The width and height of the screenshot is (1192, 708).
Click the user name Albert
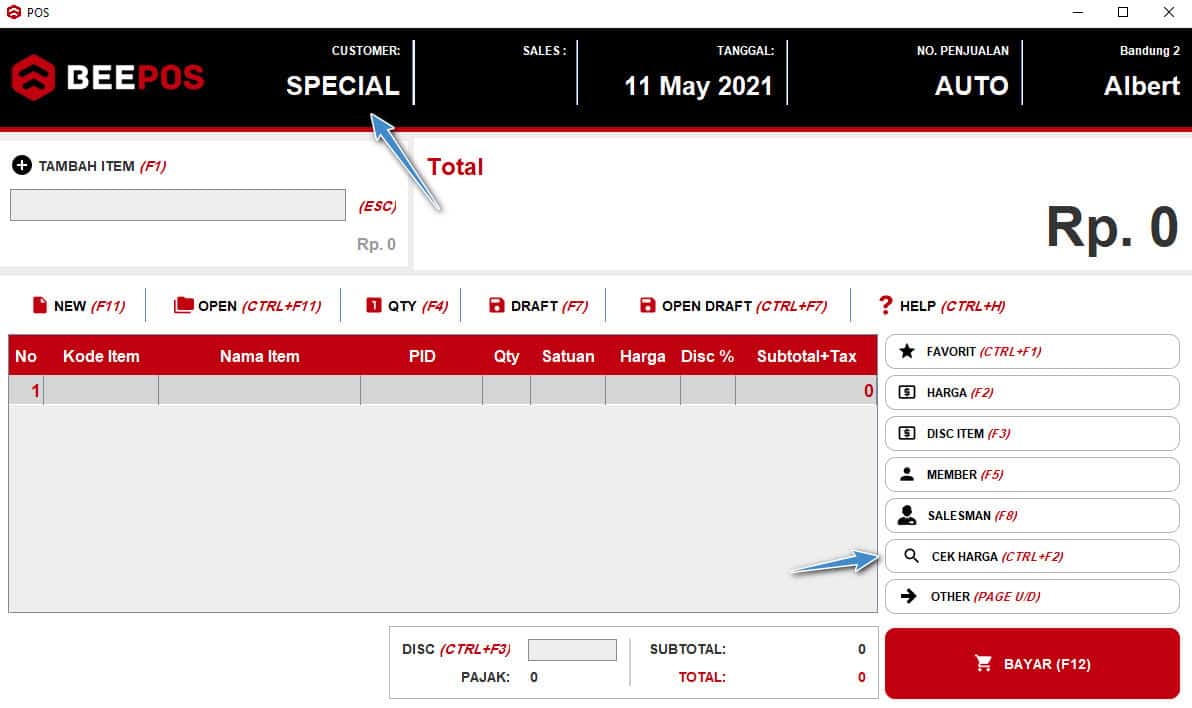click(x=1142, y=86)
